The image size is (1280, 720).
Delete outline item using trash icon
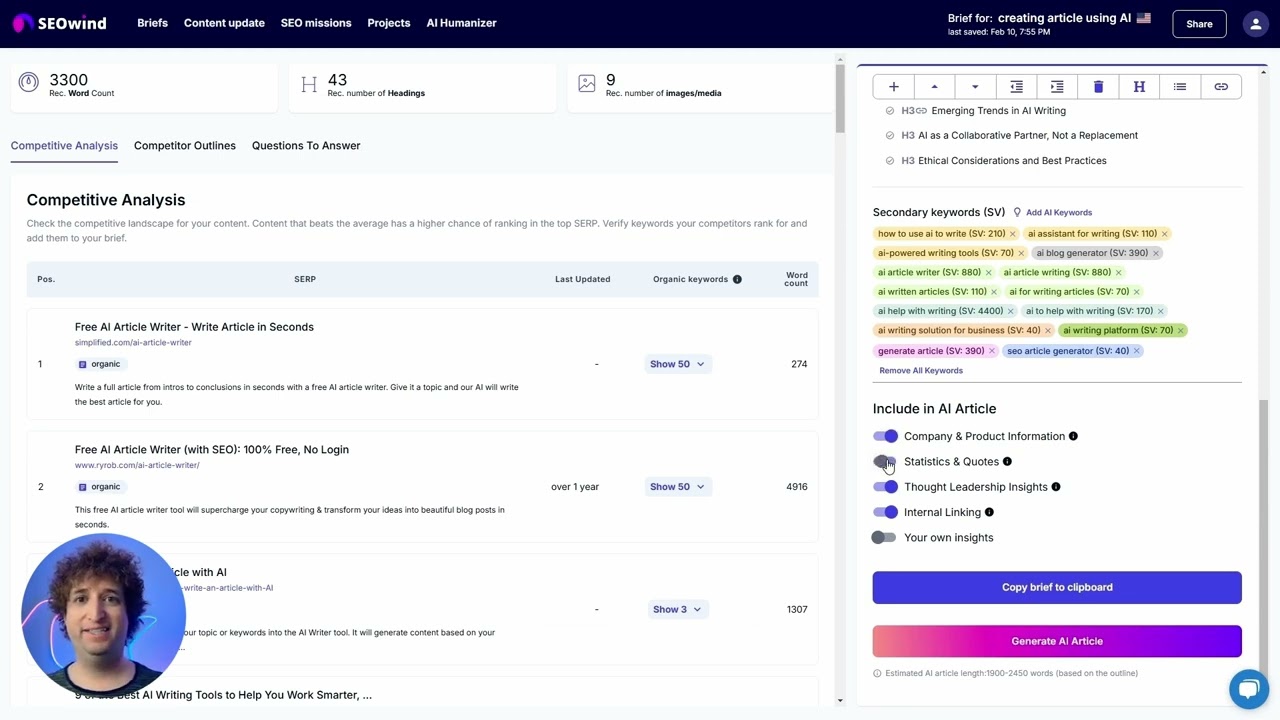[1098, 87]
